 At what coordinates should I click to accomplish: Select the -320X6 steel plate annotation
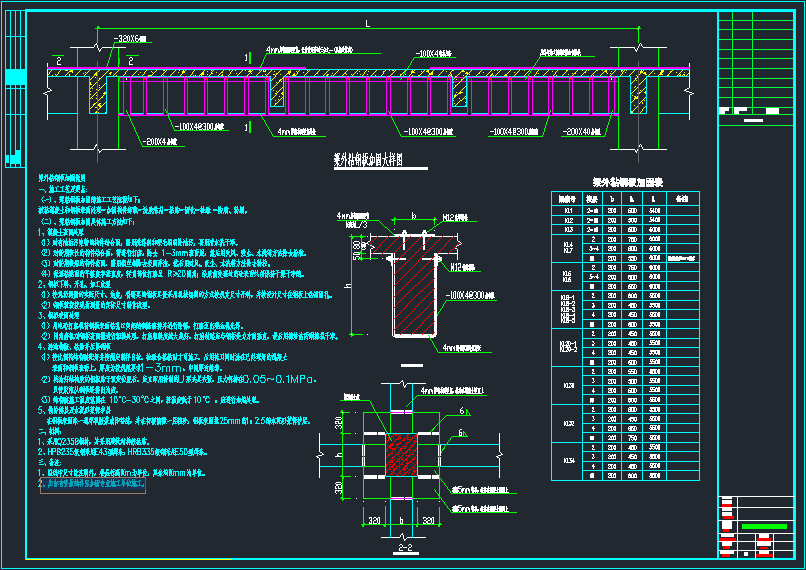(130, 39)
